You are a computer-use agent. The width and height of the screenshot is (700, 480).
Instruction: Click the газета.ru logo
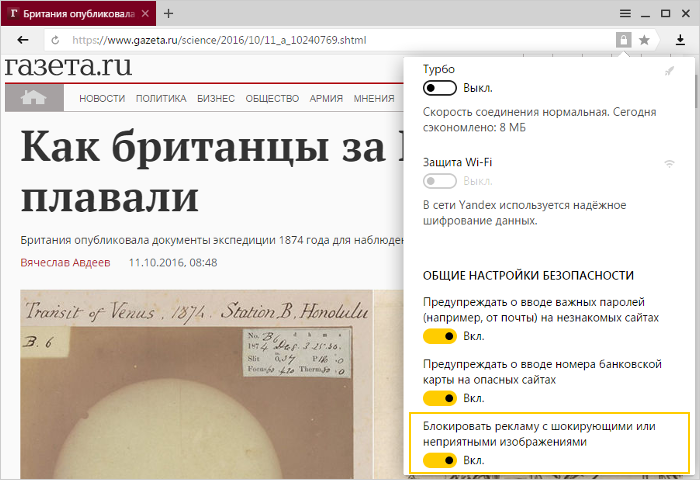coord(69,66)
